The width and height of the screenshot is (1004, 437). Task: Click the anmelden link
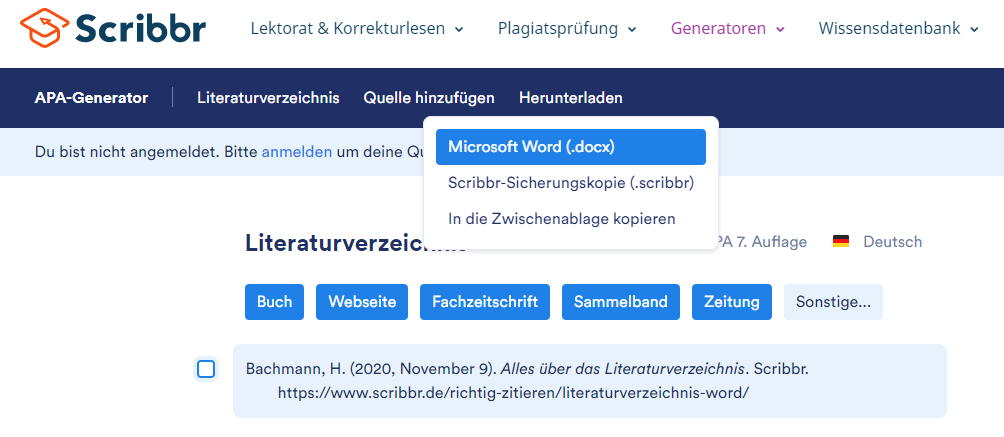(296, 152)
